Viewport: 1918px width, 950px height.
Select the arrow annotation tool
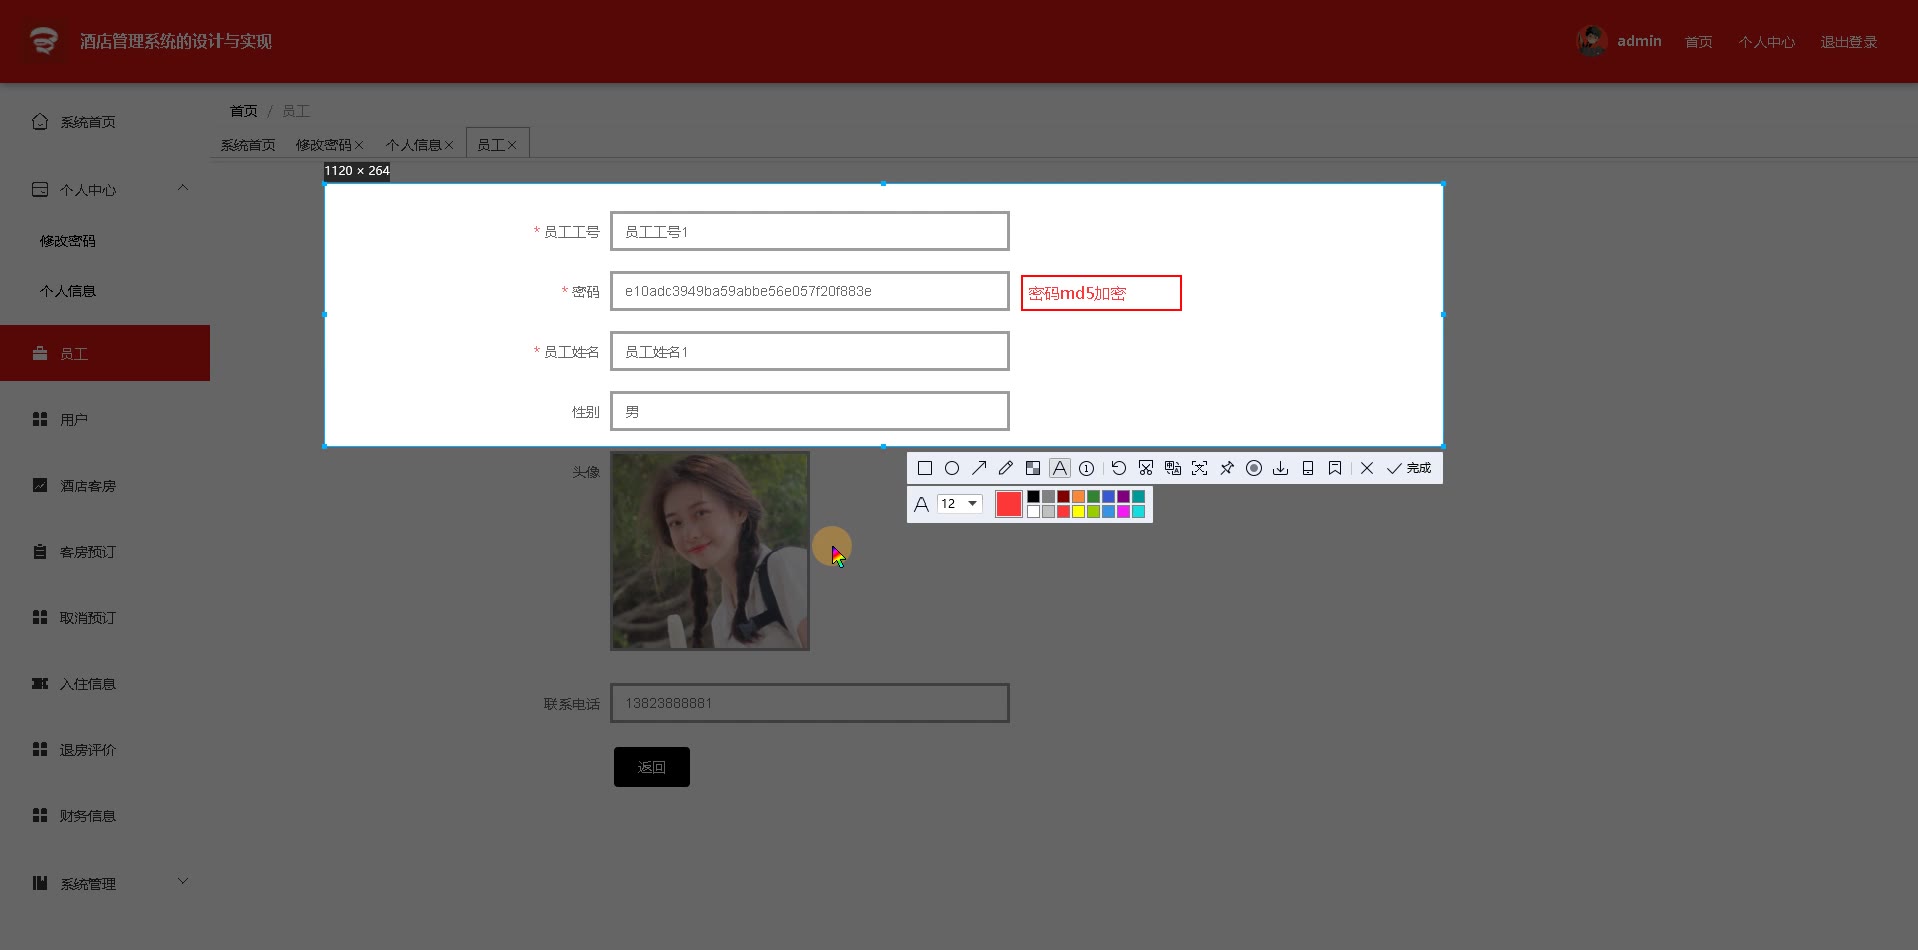pyautogui.click(x=979, y=468)
